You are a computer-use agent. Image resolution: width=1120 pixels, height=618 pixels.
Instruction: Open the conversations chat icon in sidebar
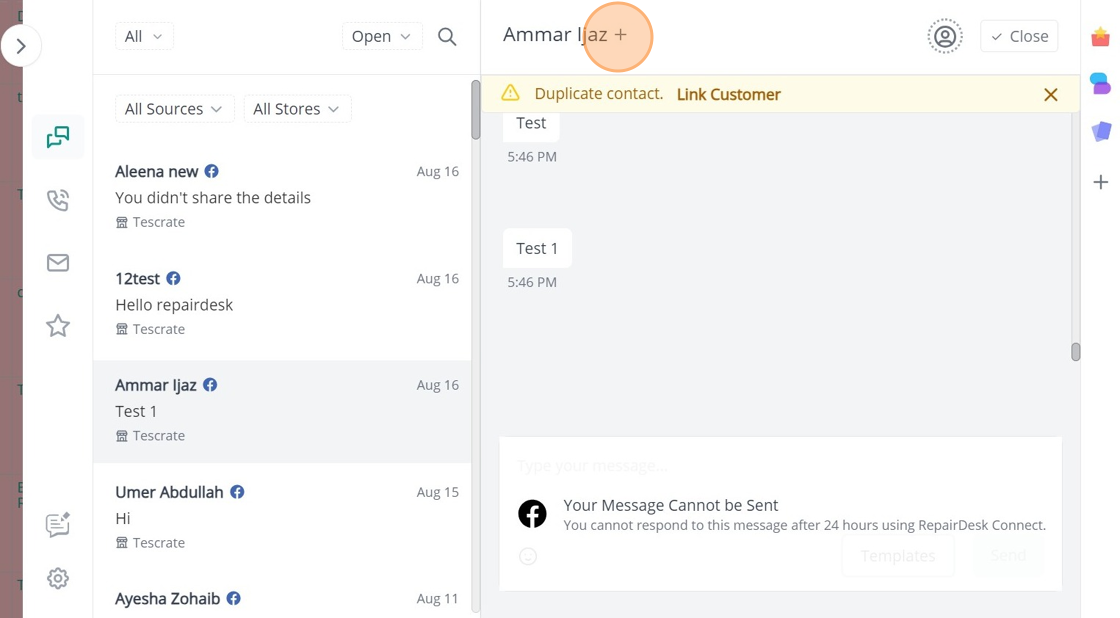tap(58, 136)
